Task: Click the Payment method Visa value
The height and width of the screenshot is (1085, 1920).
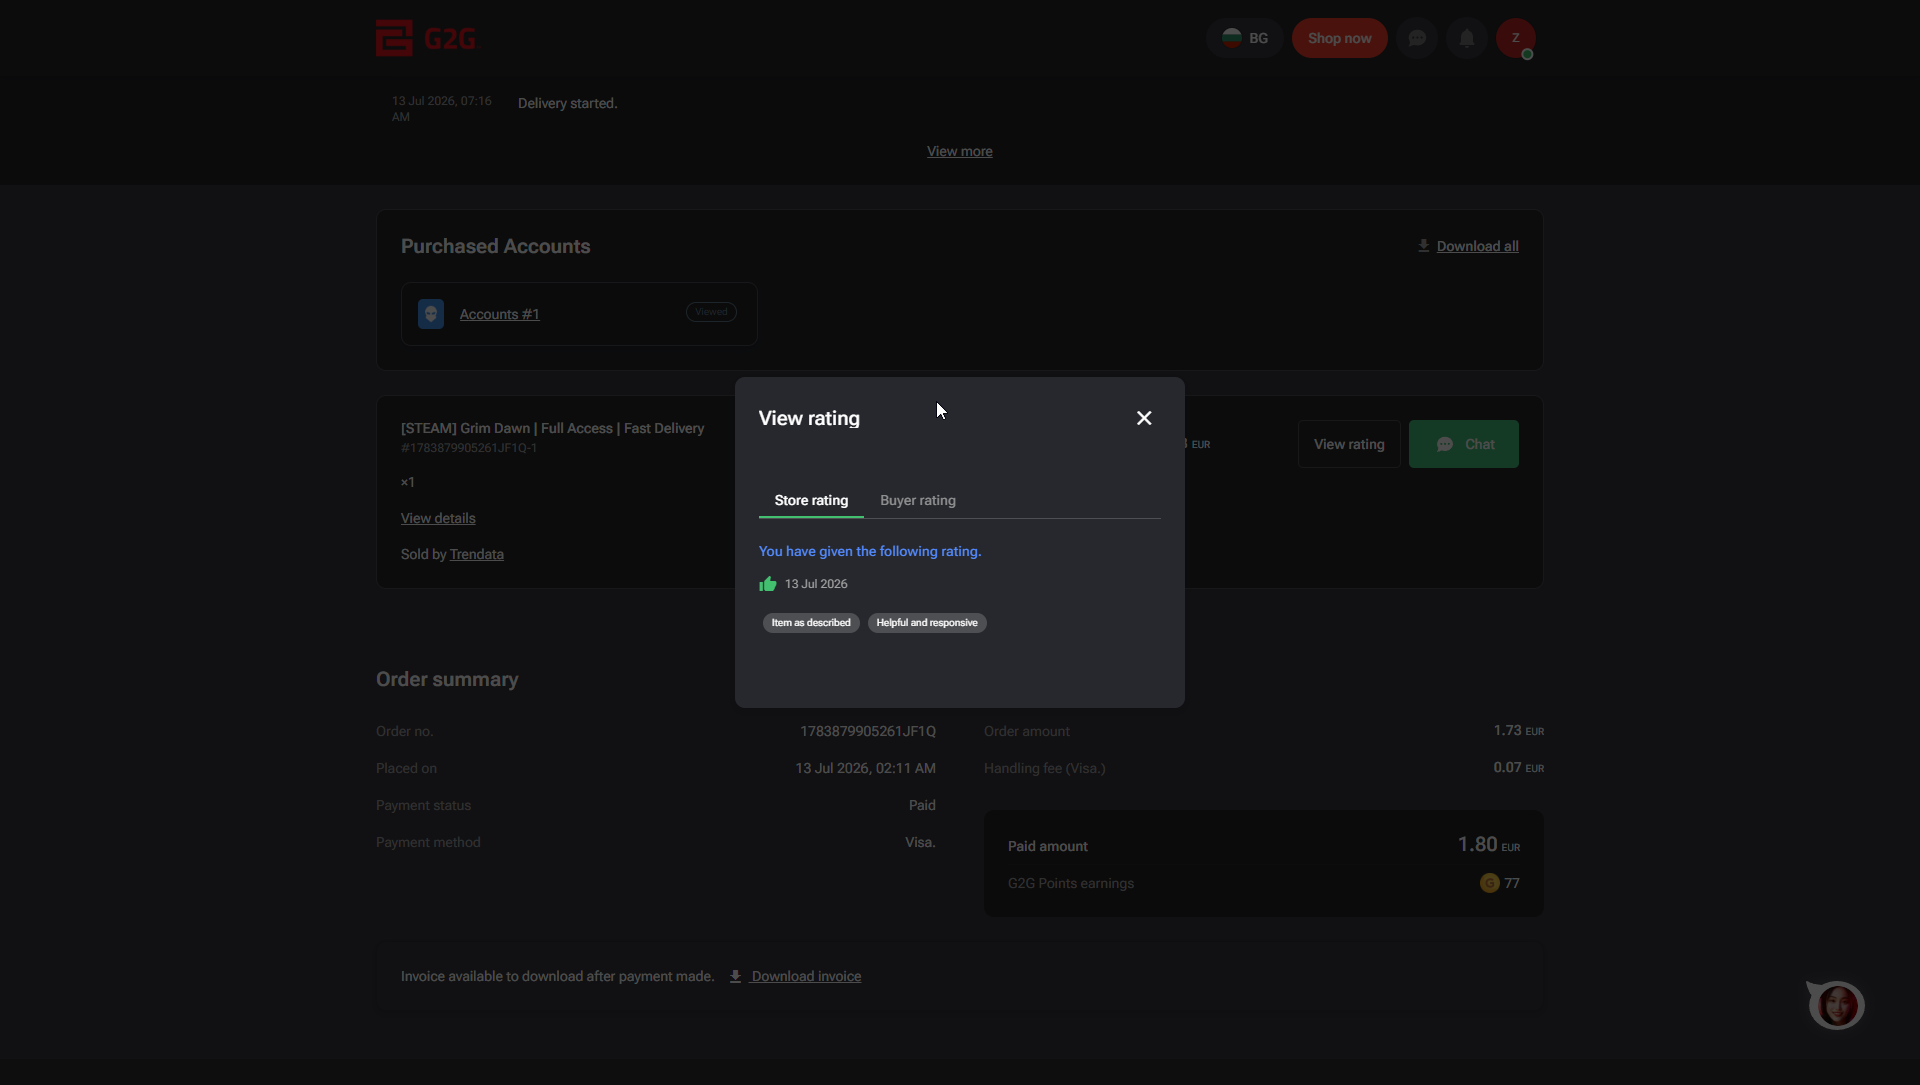Action: (920, 842)
